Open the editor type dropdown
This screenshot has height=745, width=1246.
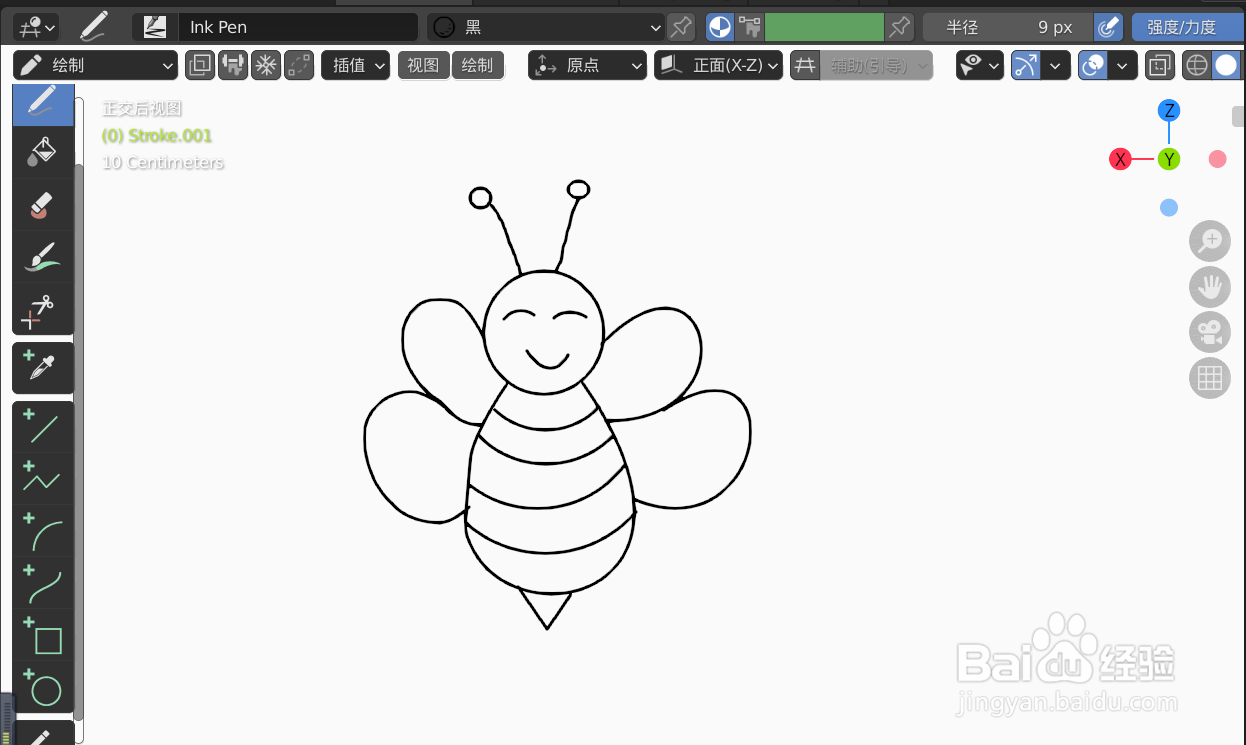[x=36, y=27]
